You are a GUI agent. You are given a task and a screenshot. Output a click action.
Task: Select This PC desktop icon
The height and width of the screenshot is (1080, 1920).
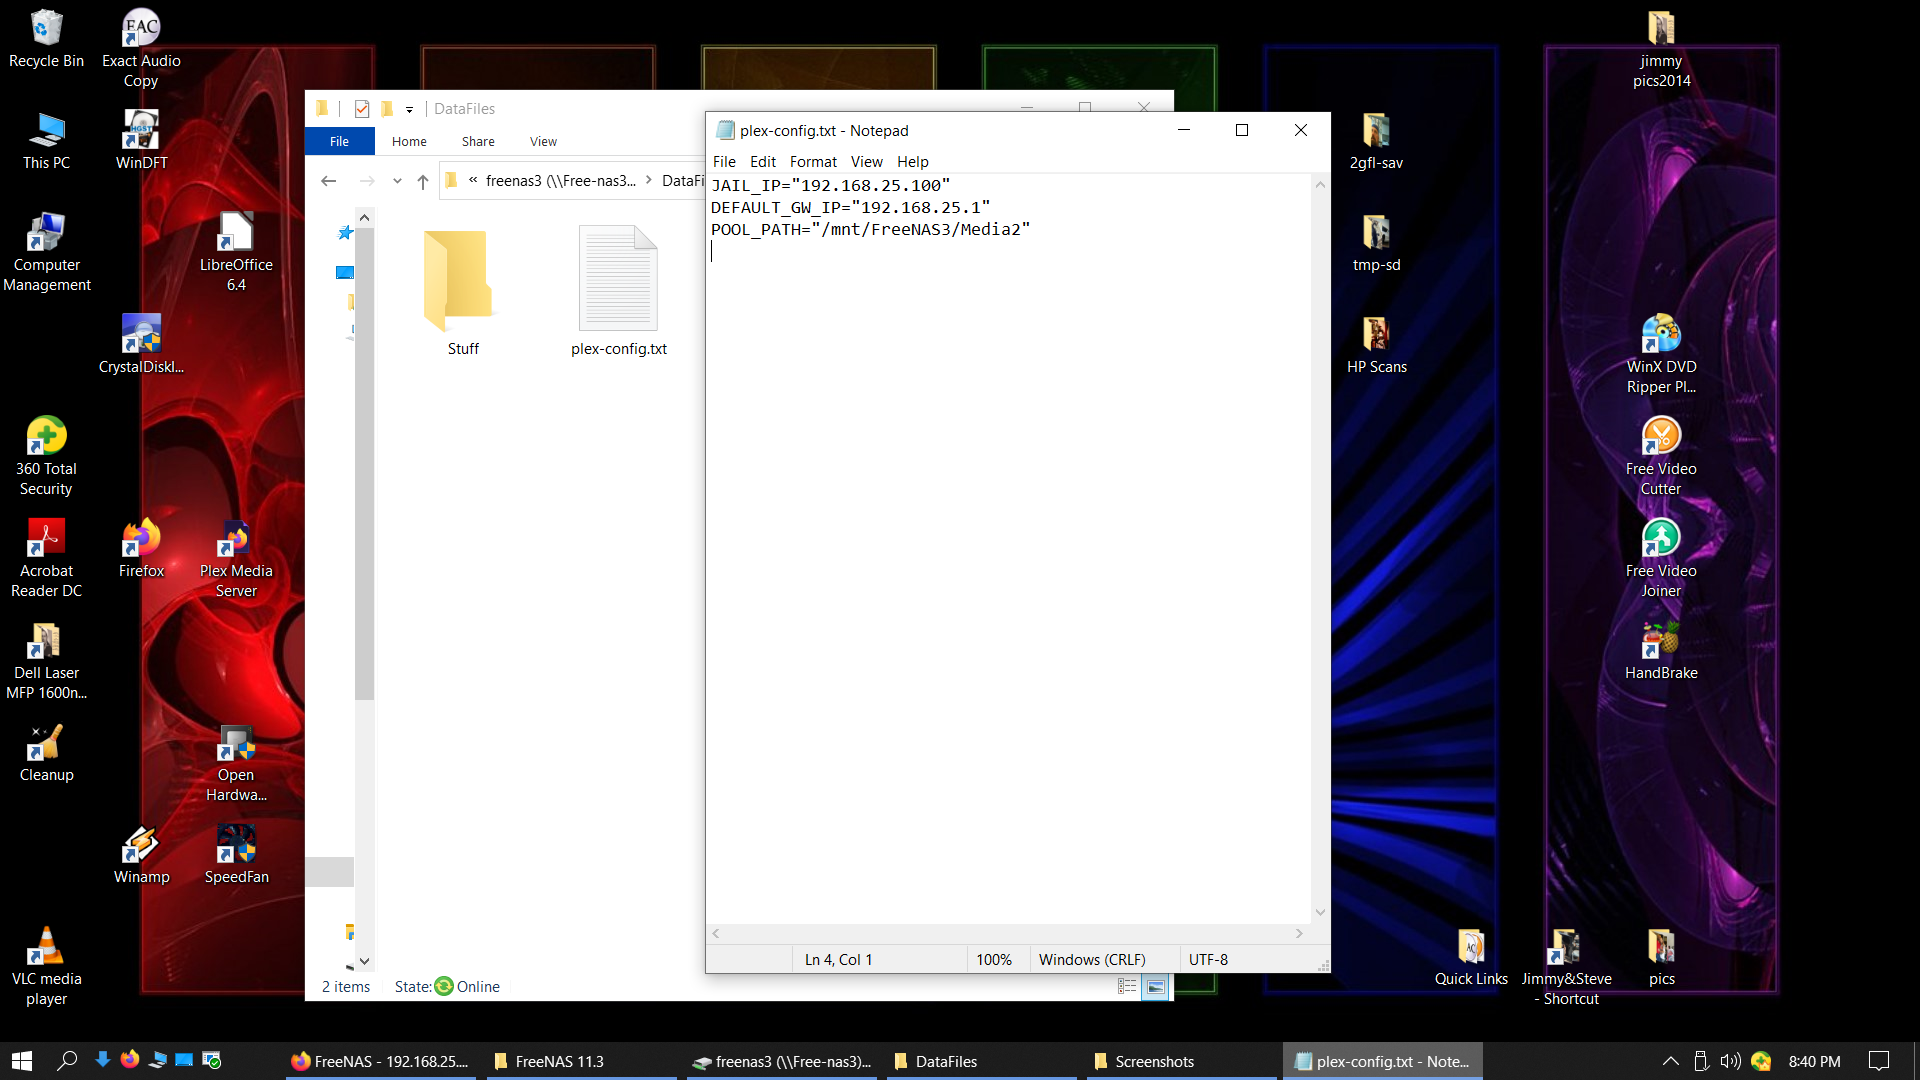tap(46, 141)
